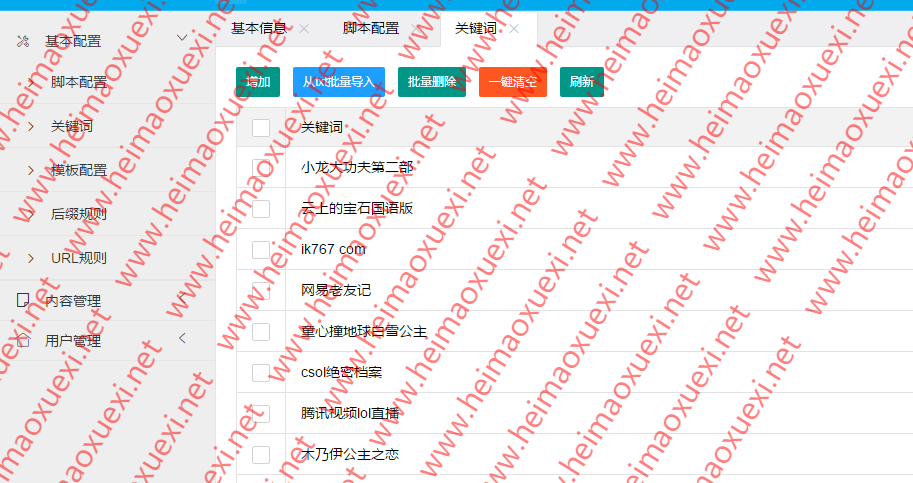Close the 基本信息 tab

(304, 29)
